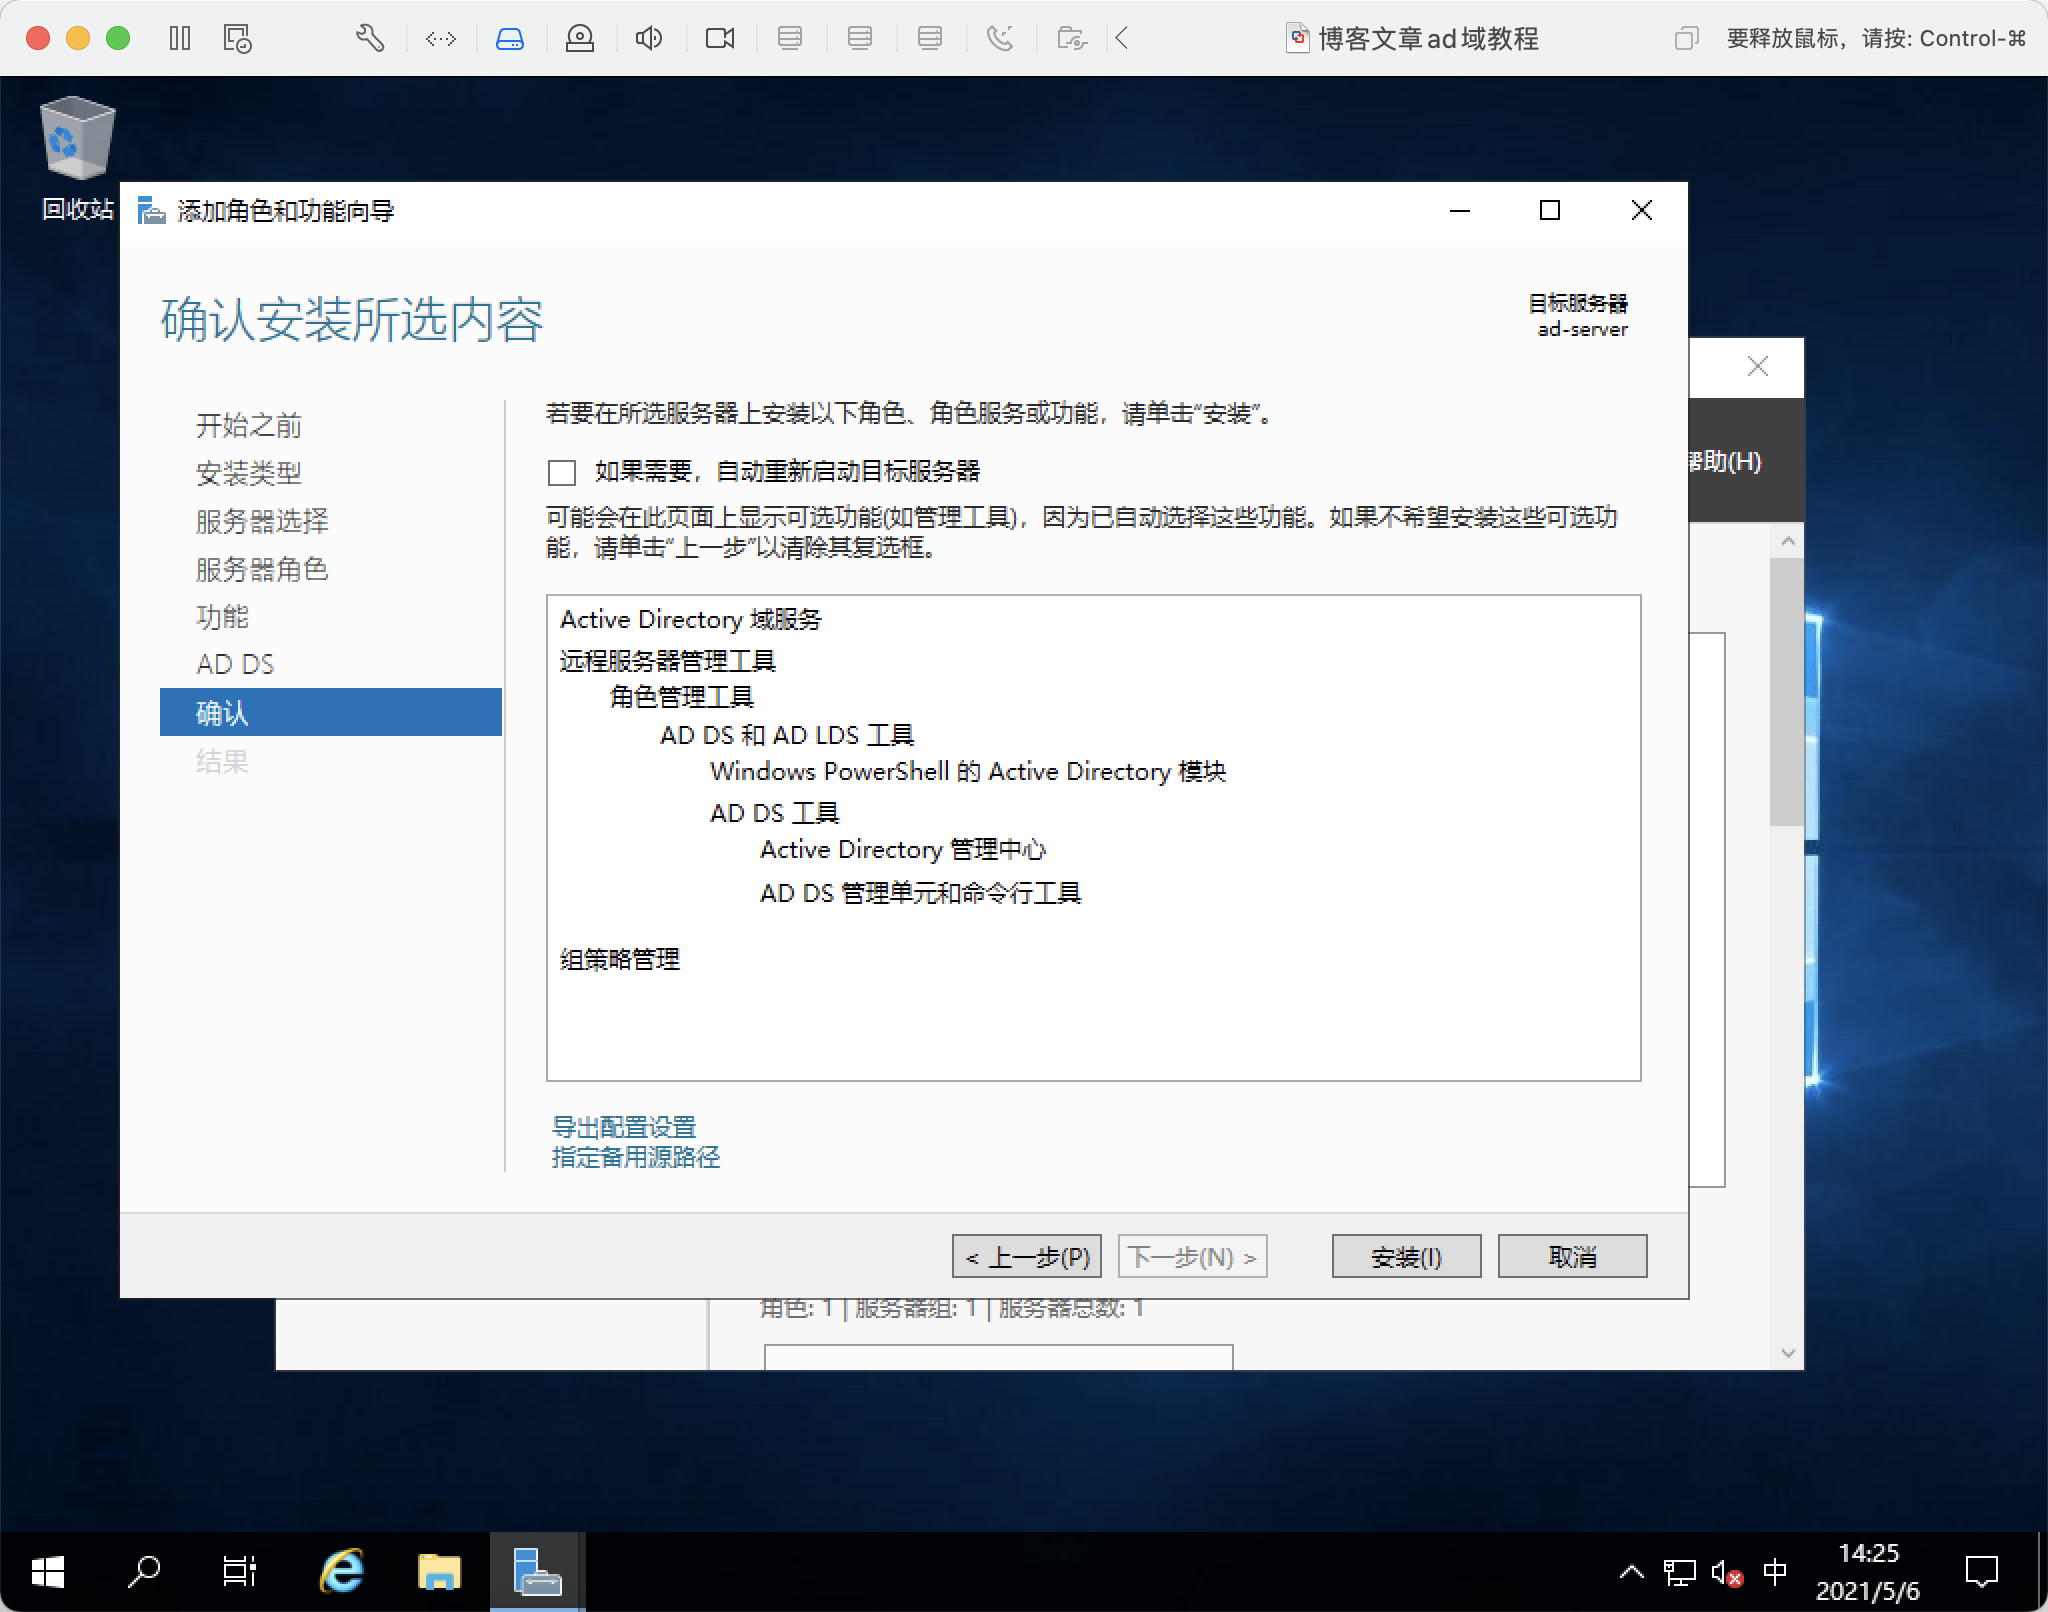Click background window vertical scrollbar
Image resolution: width=2048 pixels, height=1612 pixels.
coord(1787,690)
